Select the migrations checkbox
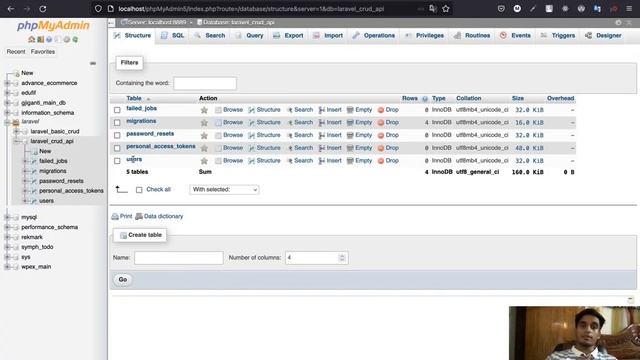The height and width of the screenshot is (360, 640). click(117, 122)
